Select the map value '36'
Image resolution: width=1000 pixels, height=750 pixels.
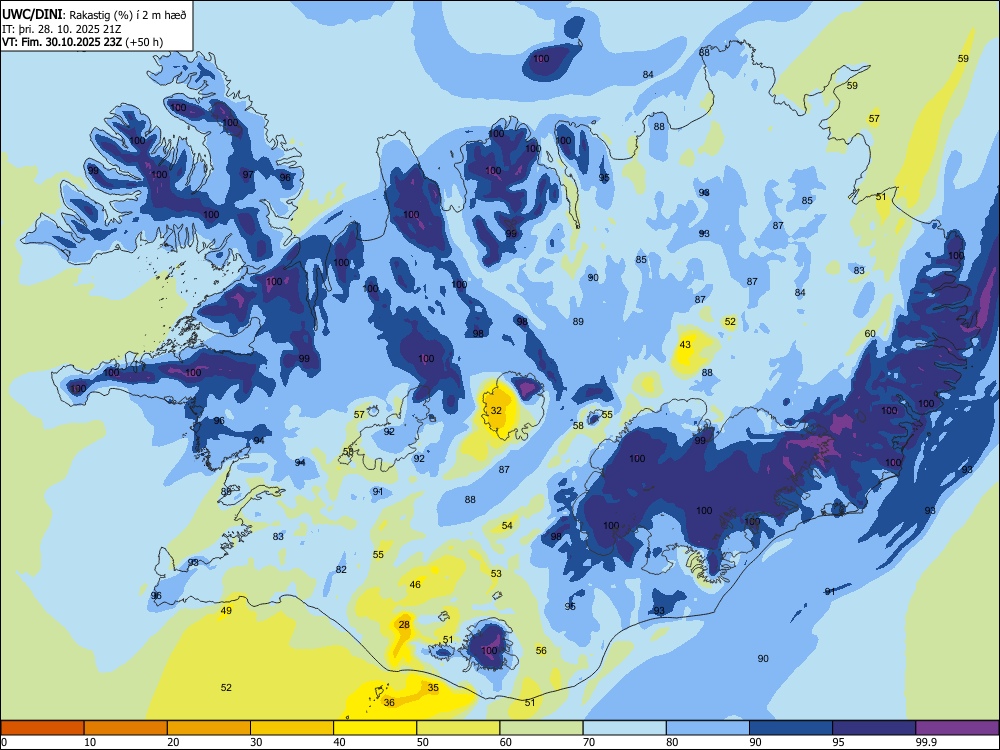coord(389,702)
